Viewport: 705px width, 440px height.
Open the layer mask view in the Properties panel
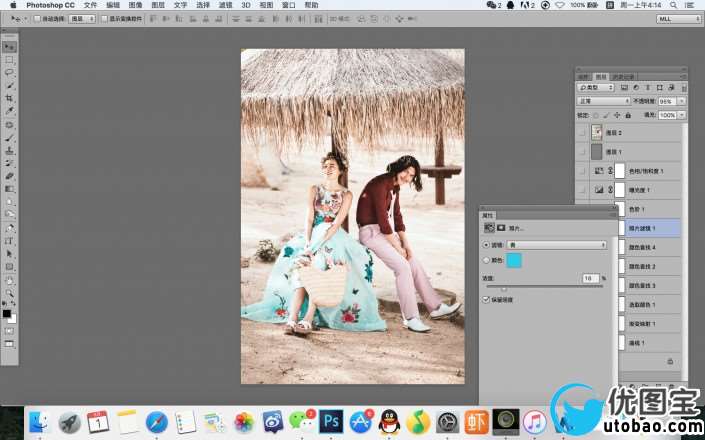click(501, 228)
